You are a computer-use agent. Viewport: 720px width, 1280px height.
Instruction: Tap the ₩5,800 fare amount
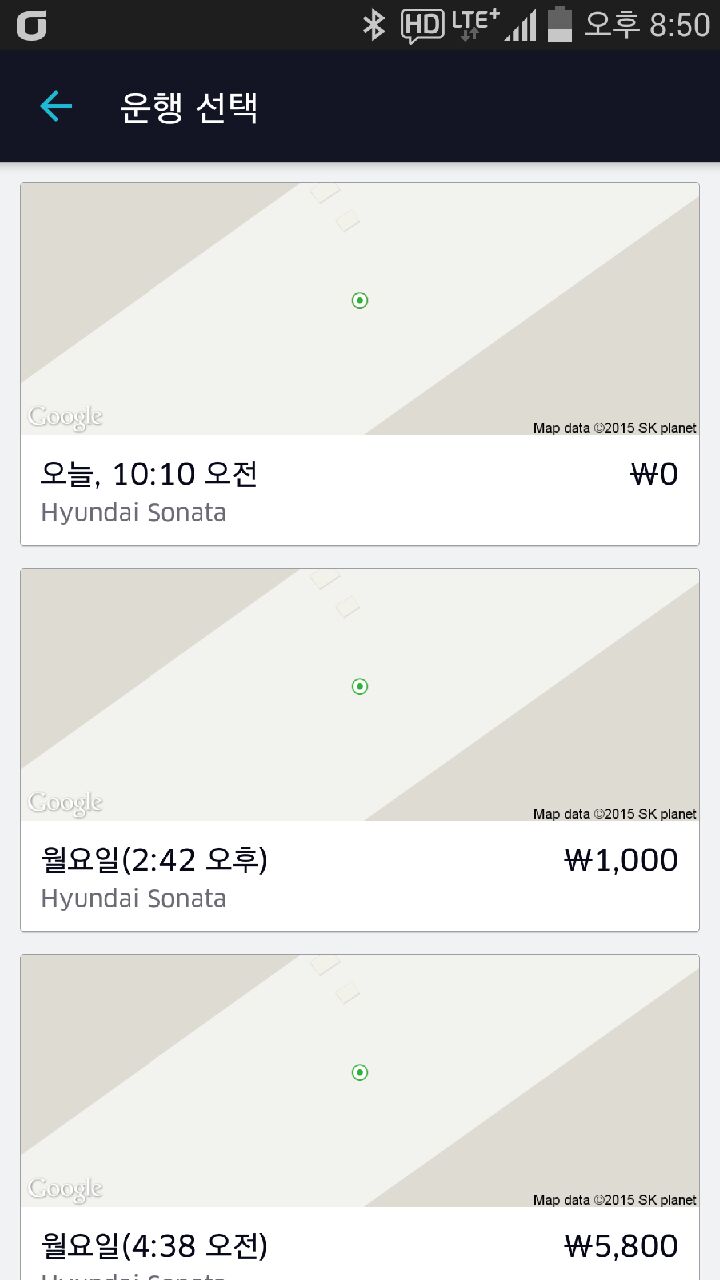621,1246
